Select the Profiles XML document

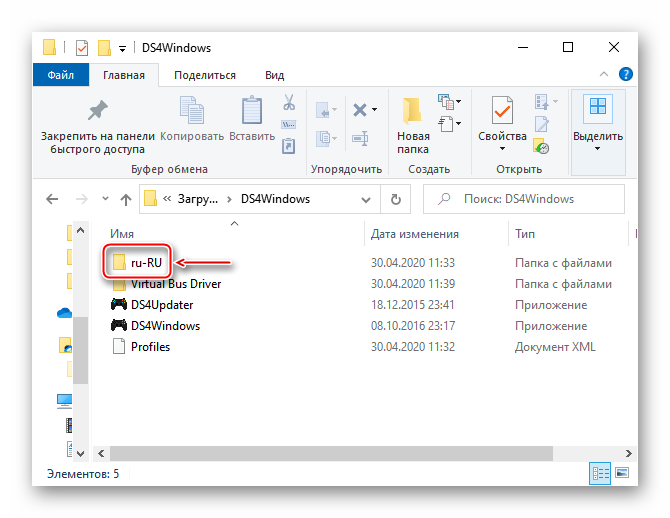click(x=141, y=347)
